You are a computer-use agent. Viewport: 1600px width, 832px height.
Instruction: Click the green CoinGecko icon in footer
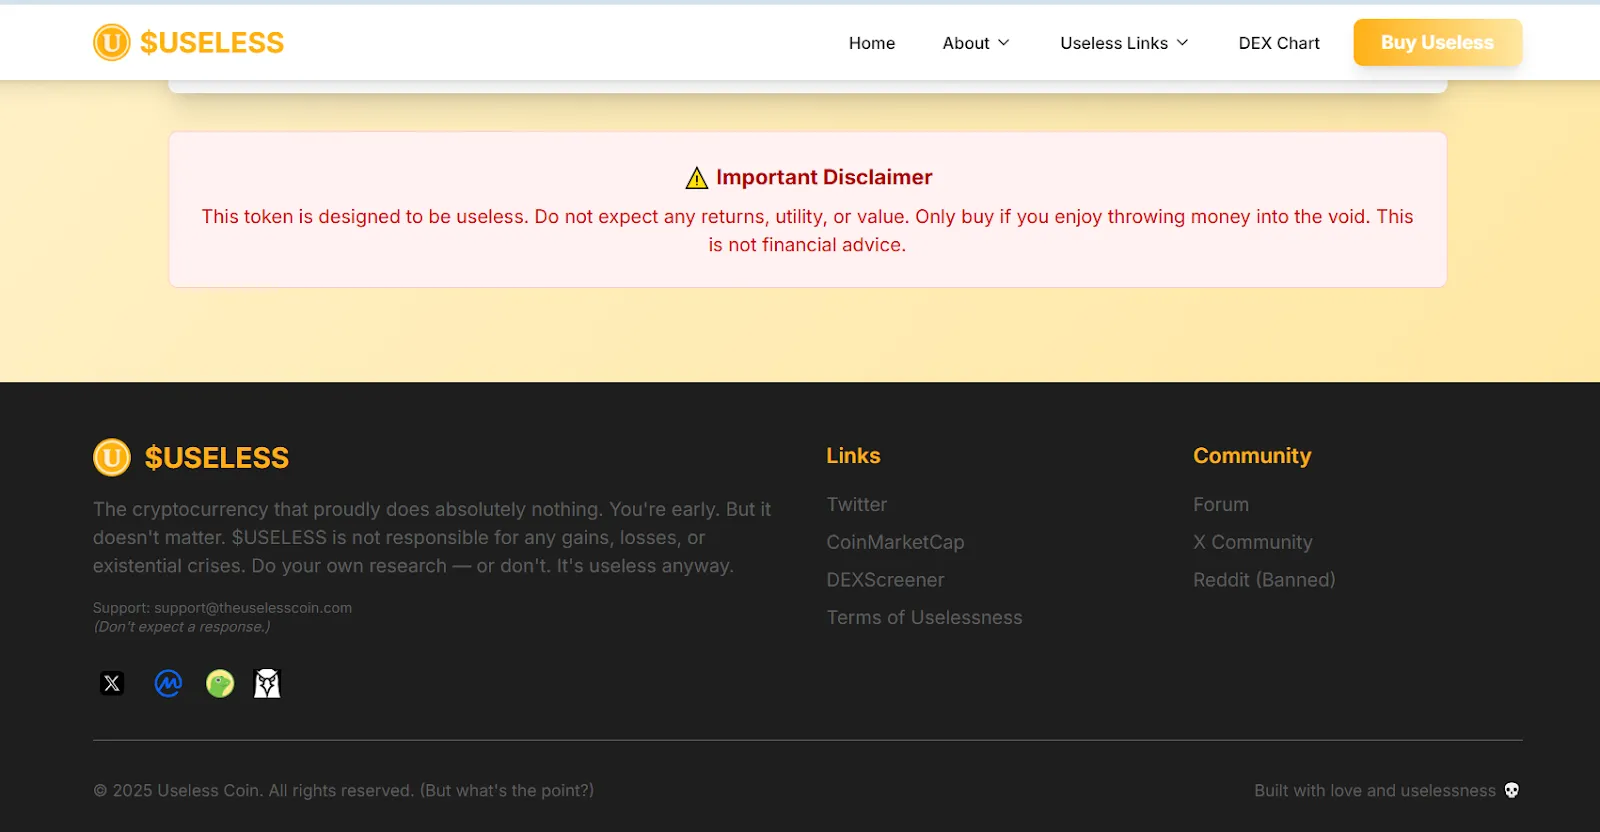[x=220, y=683]
